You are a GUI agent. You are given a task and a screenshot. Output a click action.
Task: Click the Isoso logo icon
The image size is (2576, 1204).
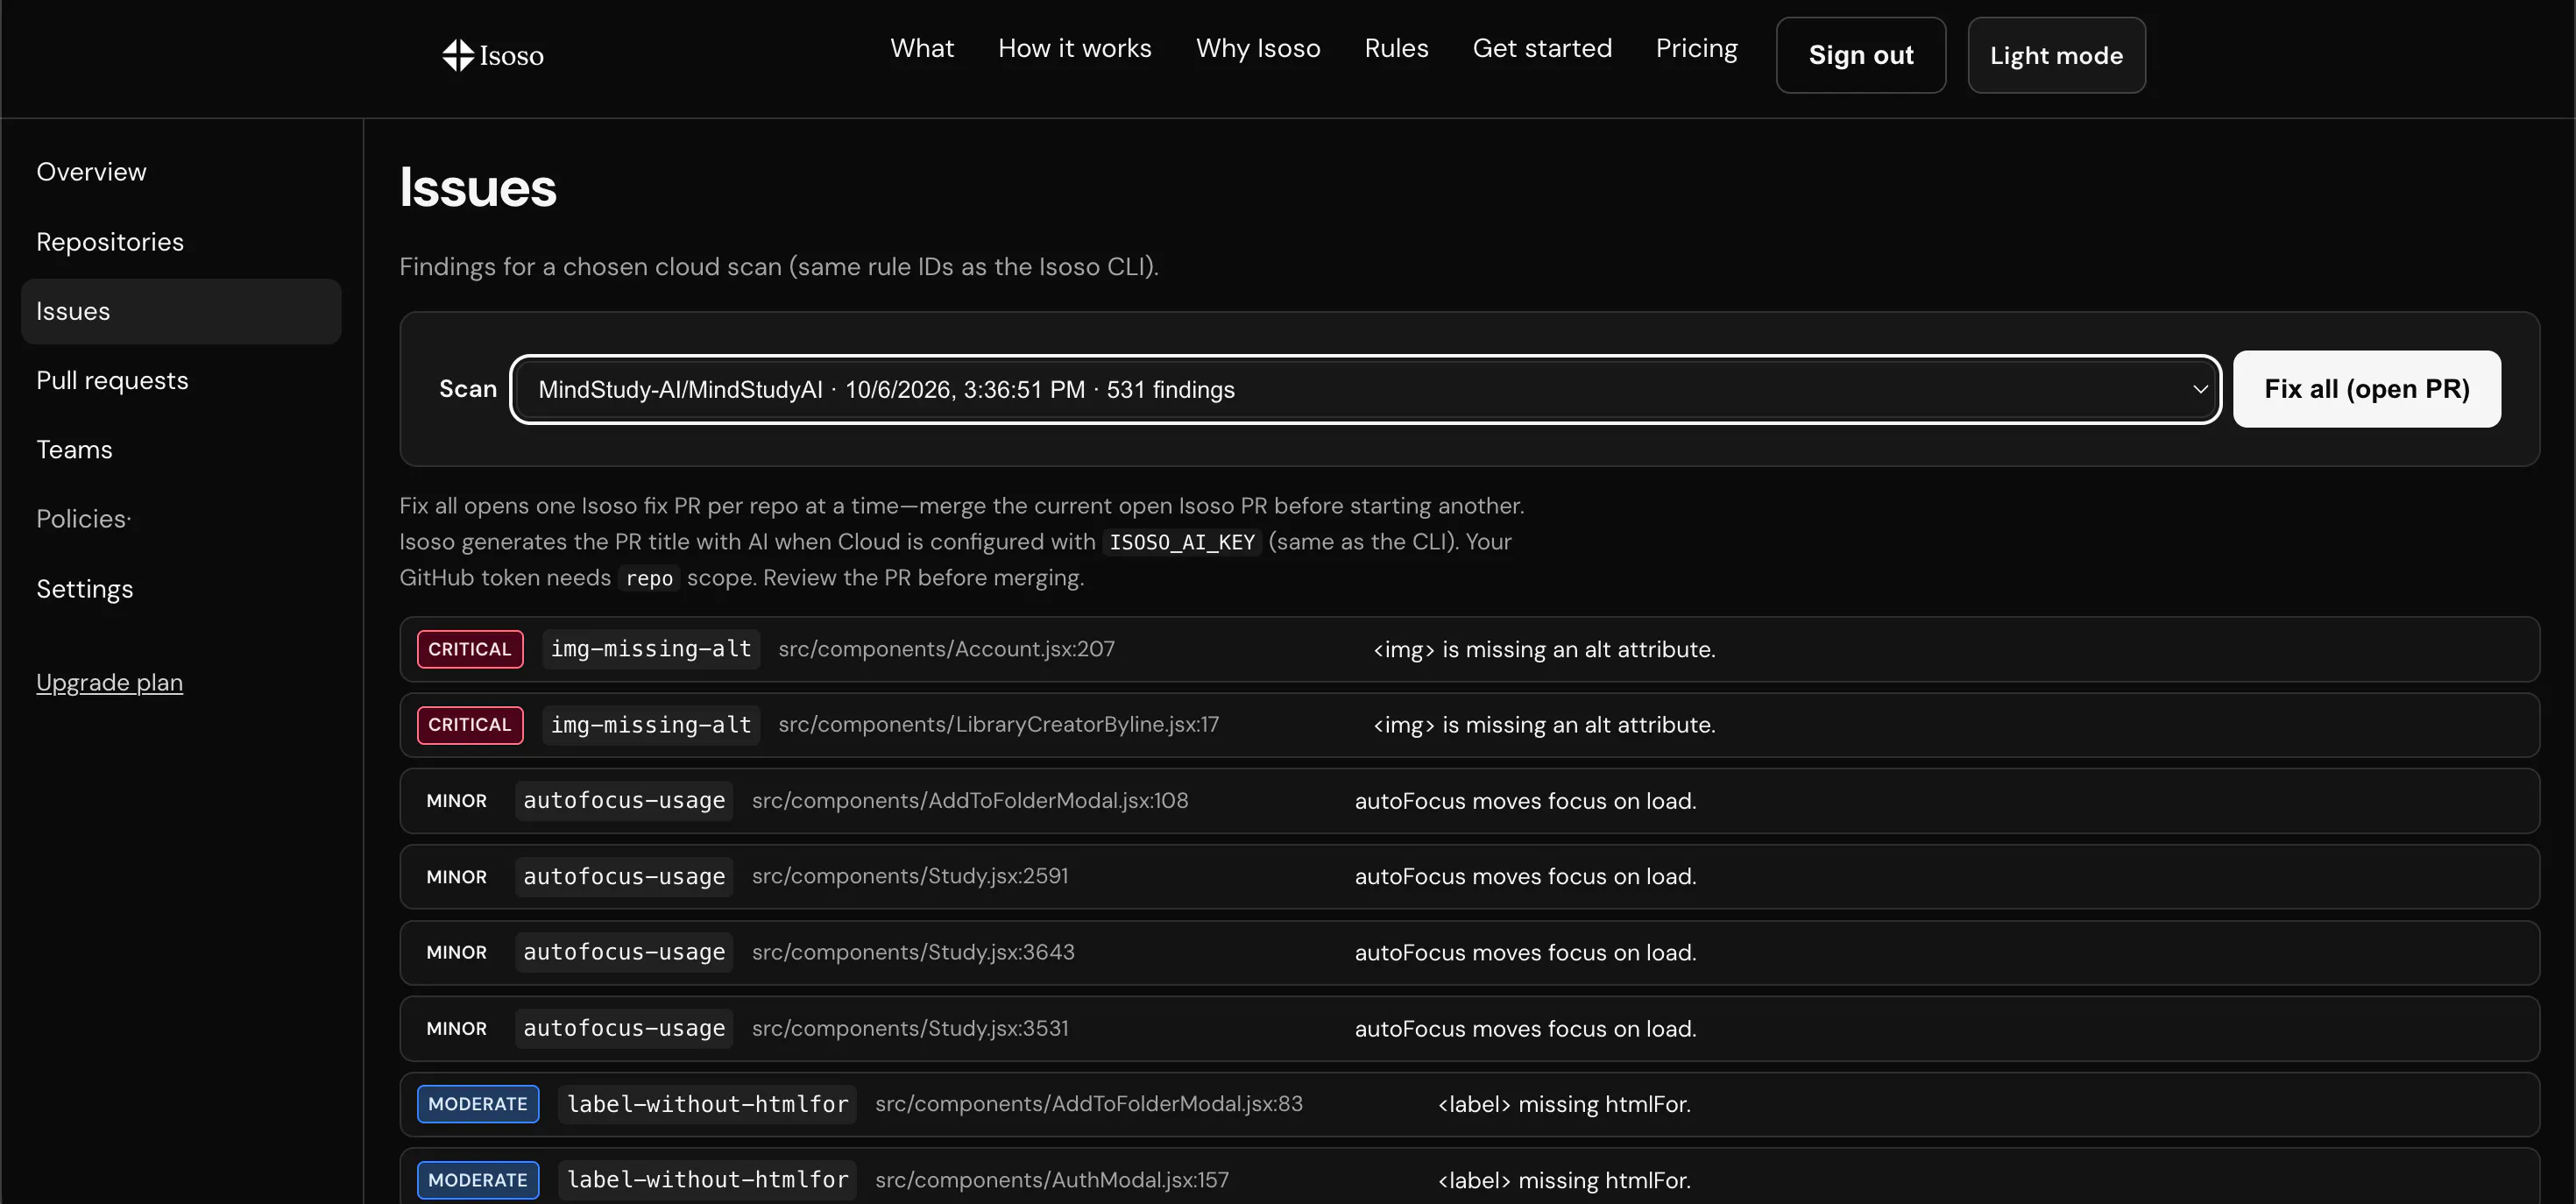(x=458, y=55)
